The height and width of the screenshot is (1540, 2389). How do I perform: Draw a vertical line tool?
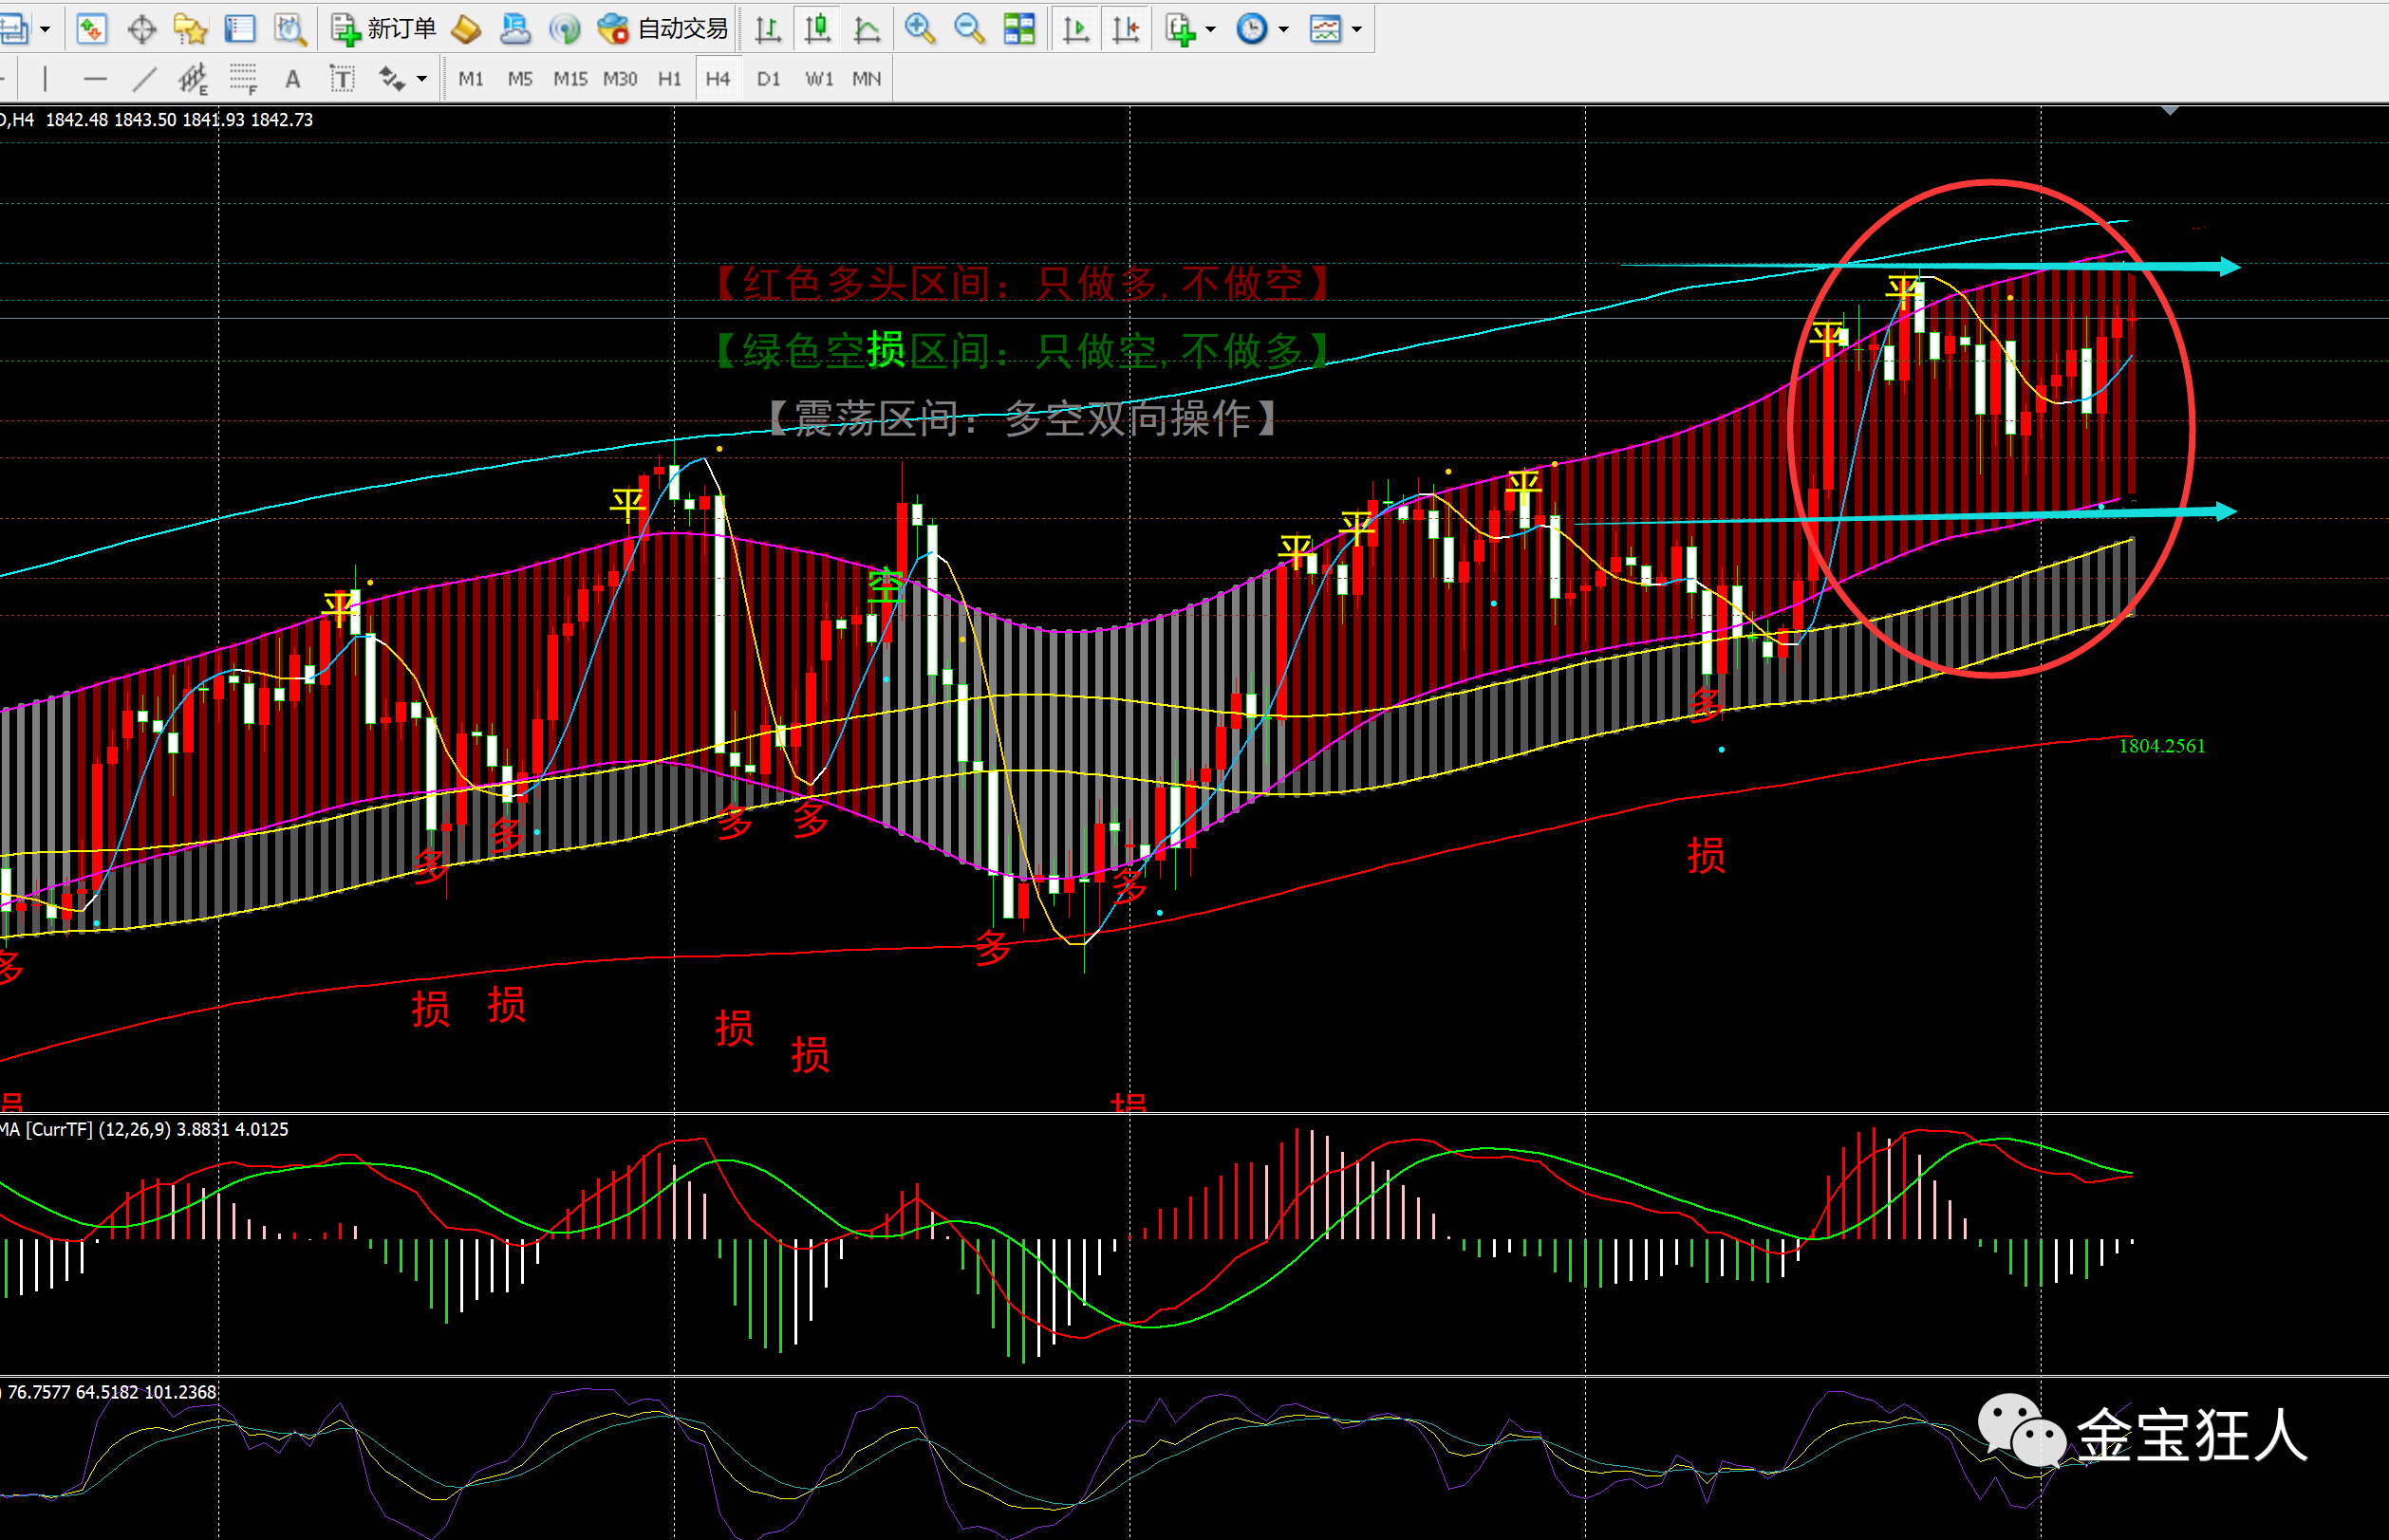[x=45, y=78]
